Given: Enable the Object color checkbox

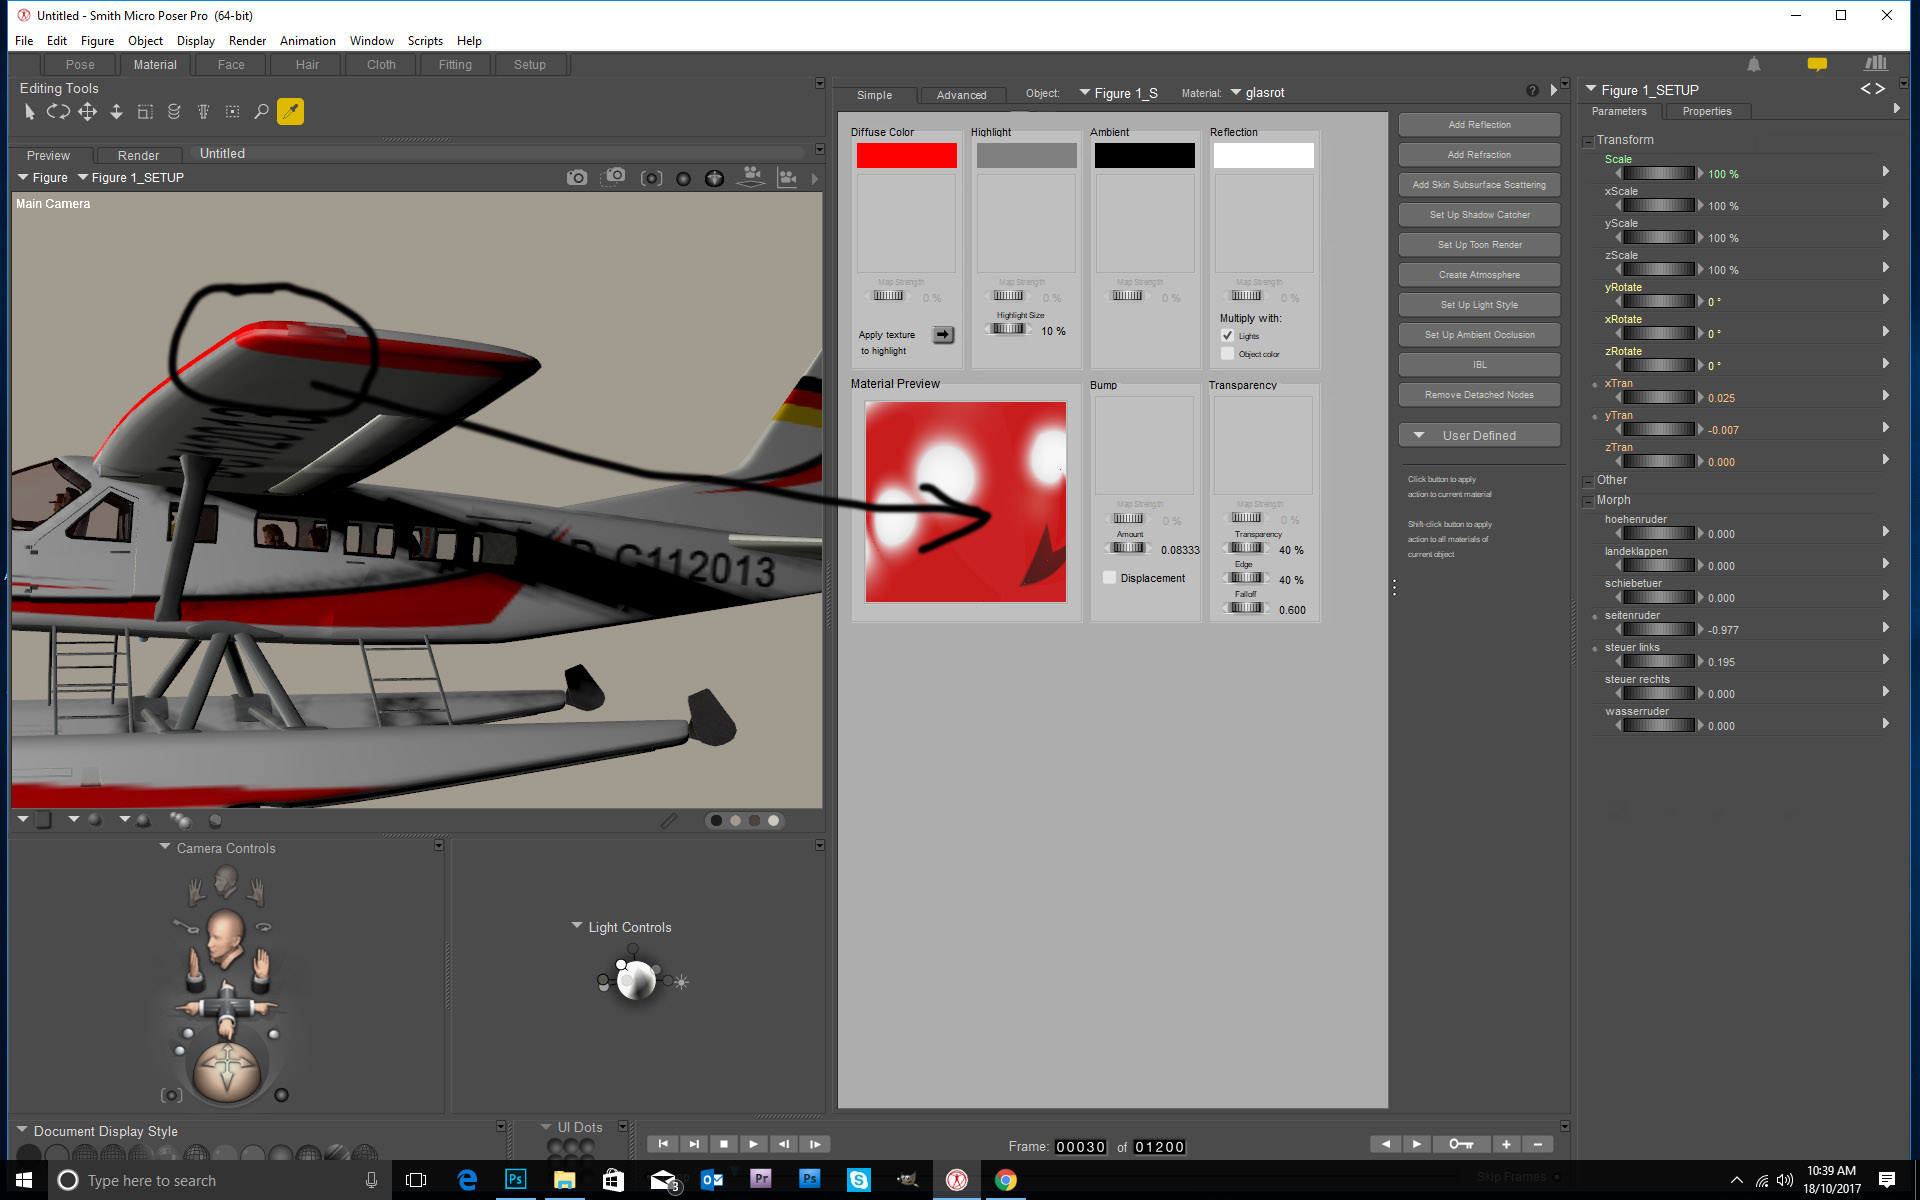Looking at the screenshot, I should coord(1227,354).
